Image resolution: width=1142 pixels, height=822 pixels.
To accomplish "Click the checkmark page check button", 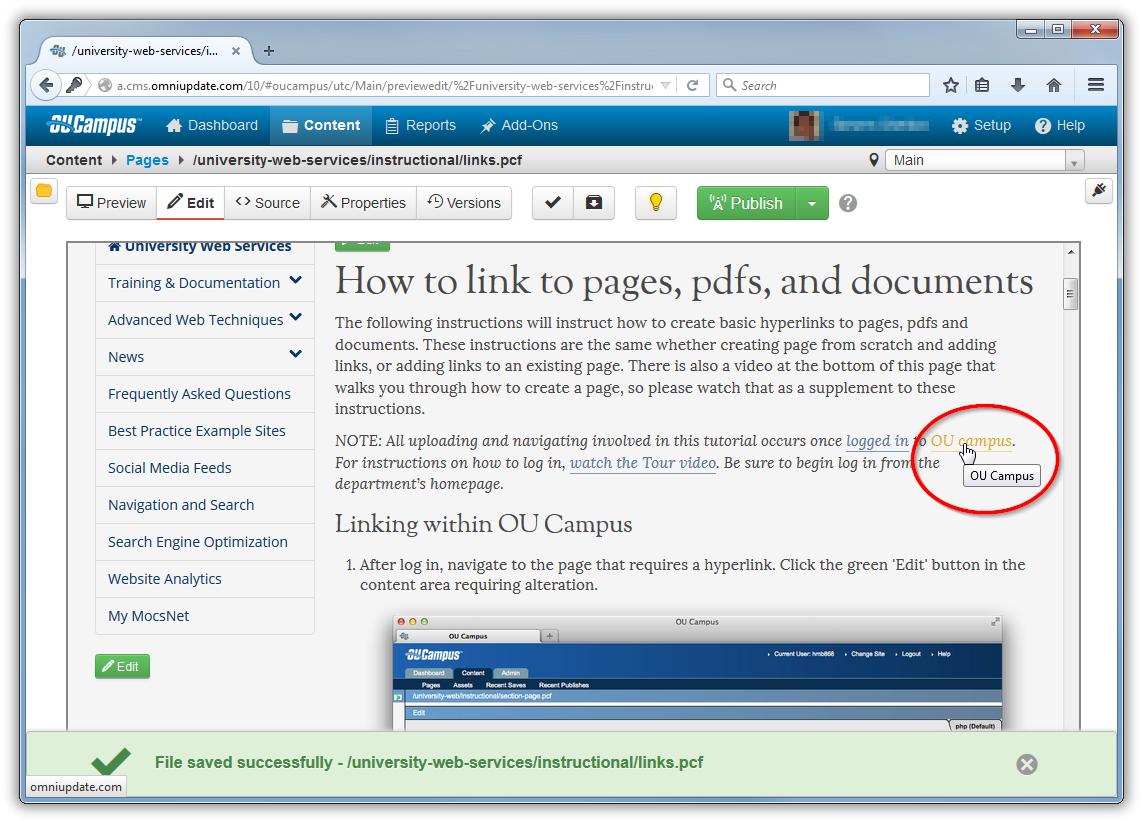I will click(x=553, y=203).
